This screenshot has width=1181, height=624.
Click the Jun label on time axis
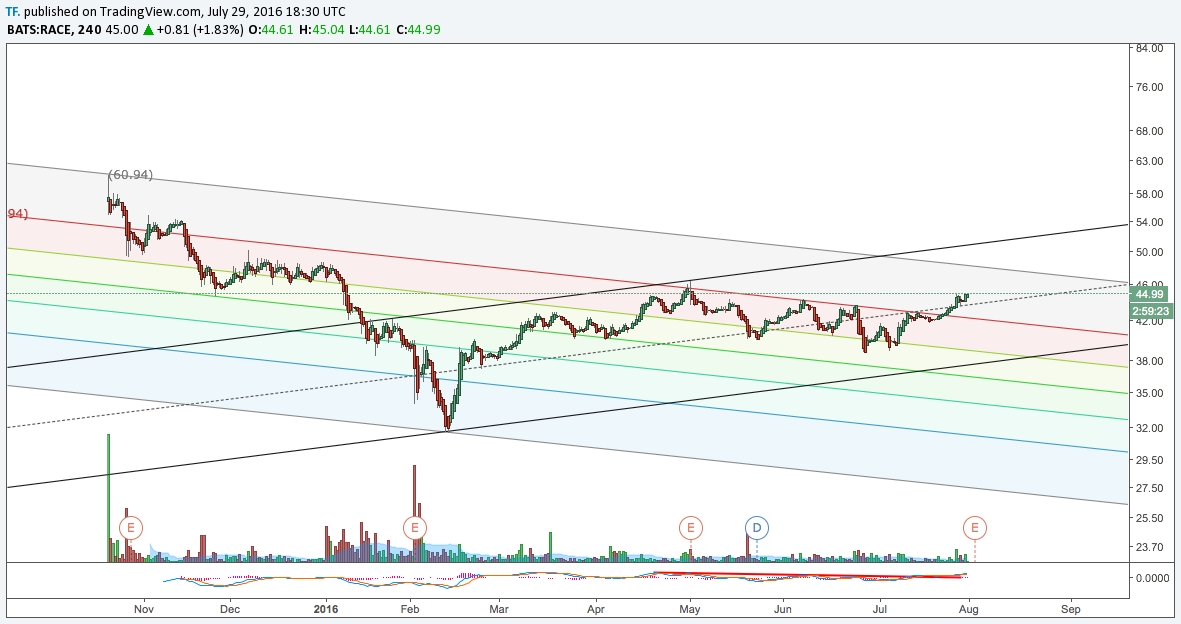783,609
